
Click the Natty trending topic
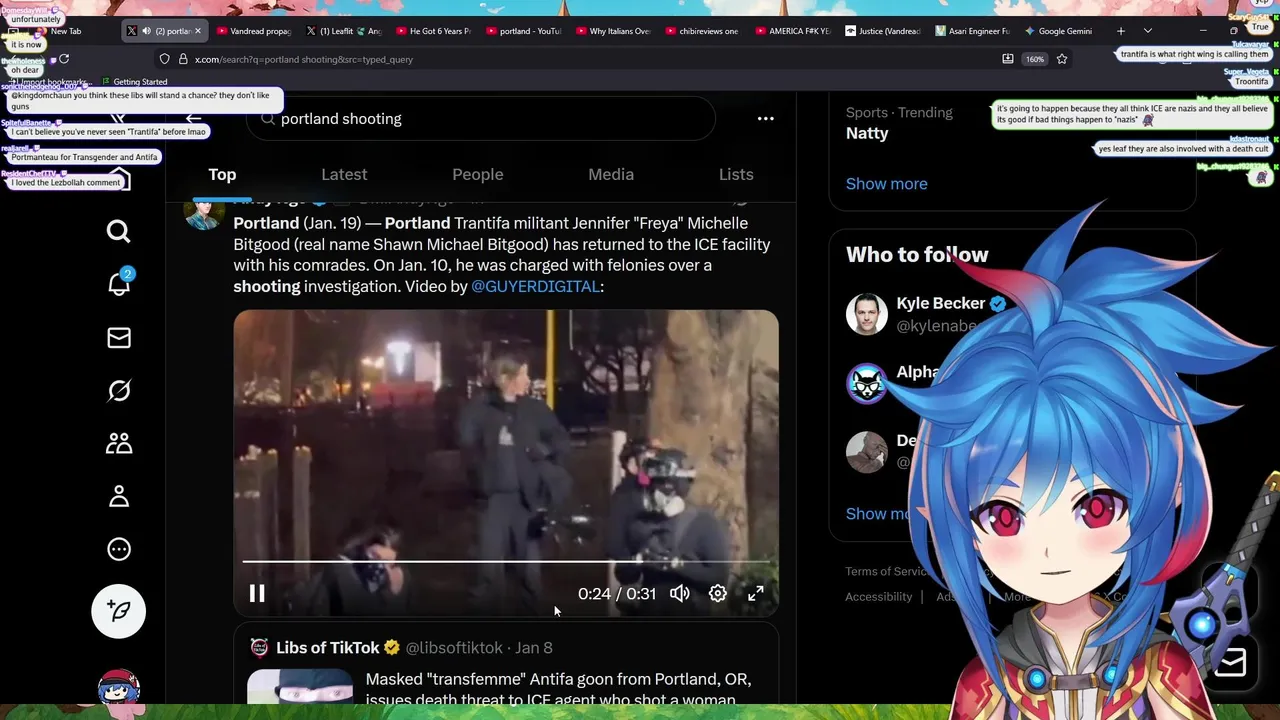tap(867, 133)
